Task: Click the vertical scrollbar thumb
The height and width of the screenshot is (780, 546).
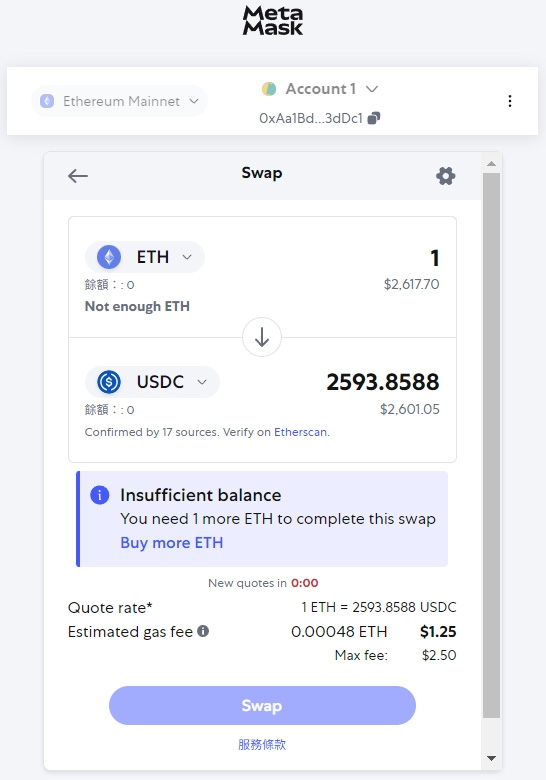Action: (x=491, y=445)
